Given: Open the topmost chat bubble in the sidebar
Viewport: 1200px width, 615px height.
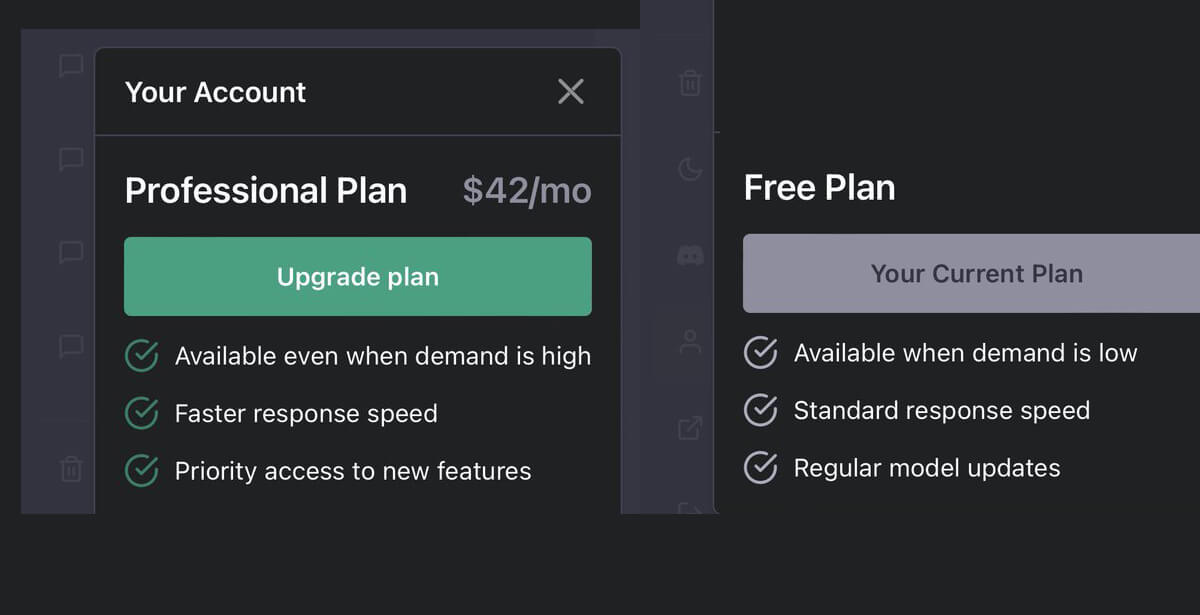Looking at the screenshot, I should (x=71, y=66).
